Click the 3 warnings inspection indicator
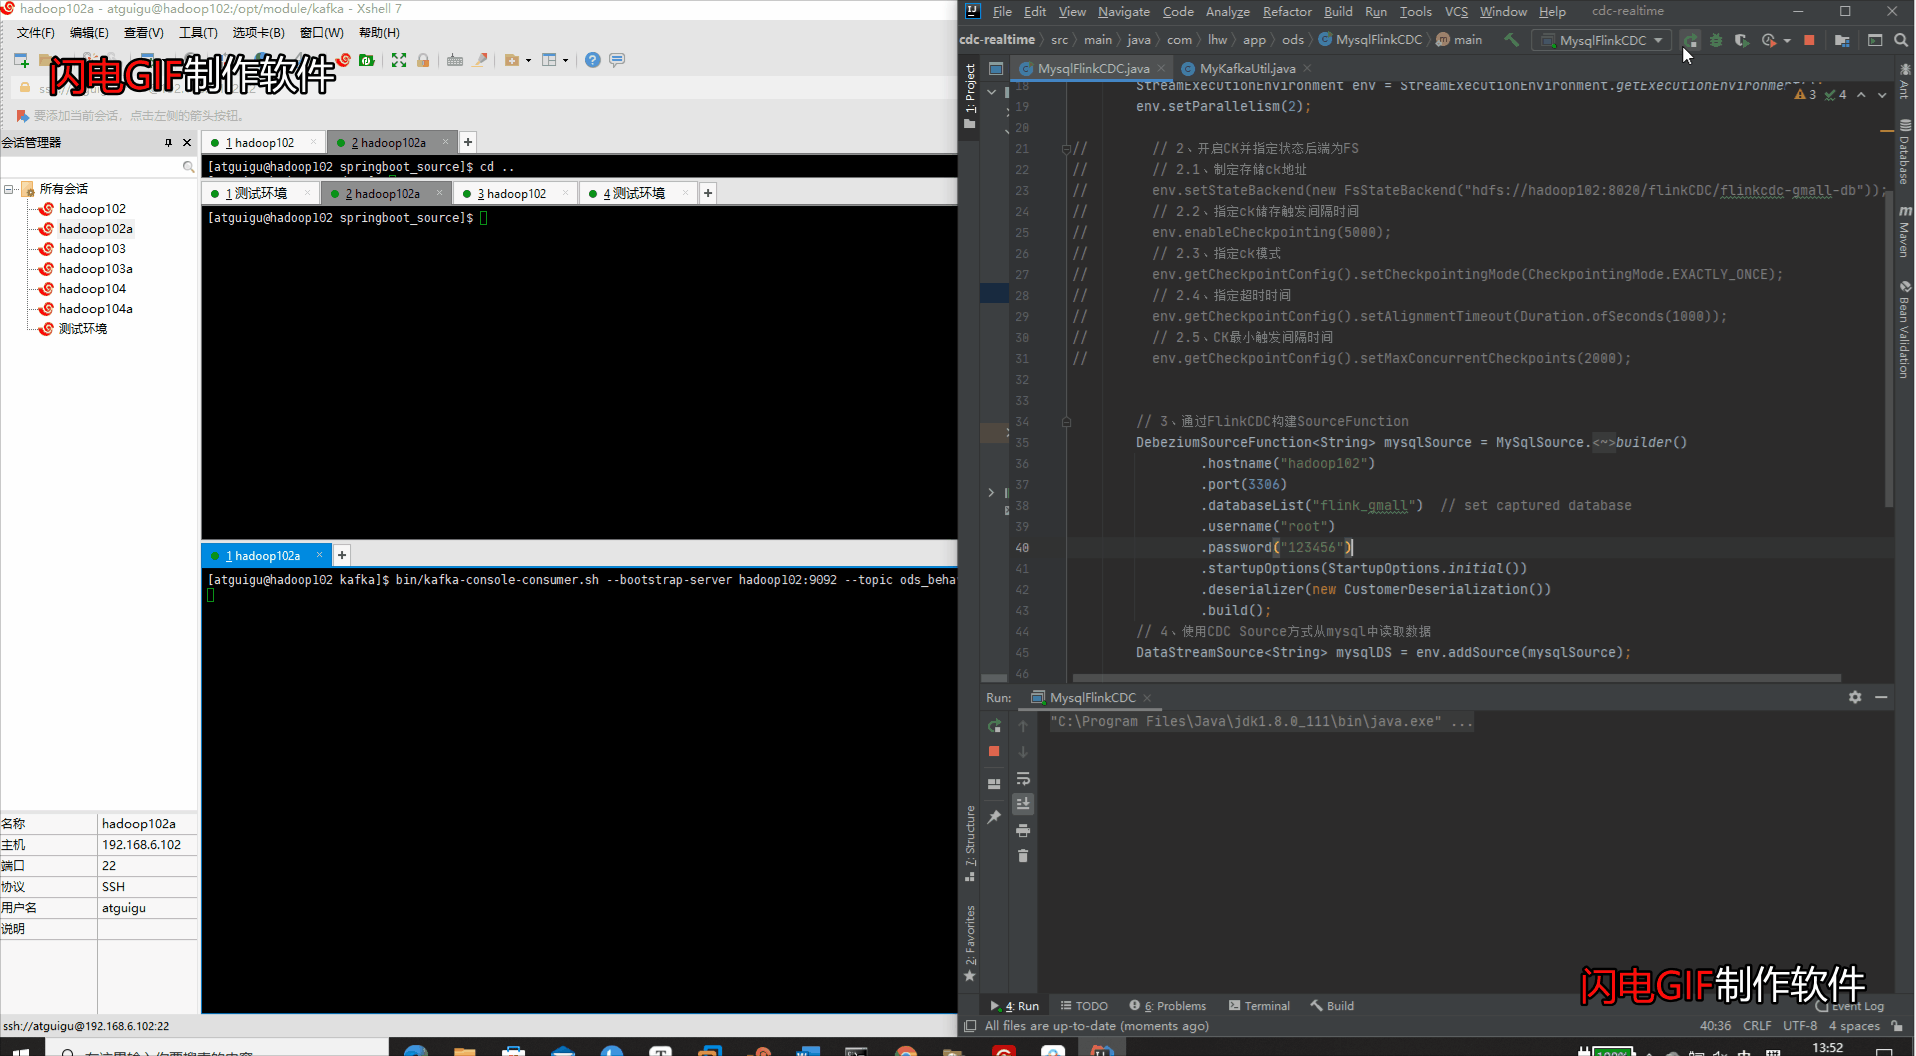The height and width of the screenshot is (1056, 1916). click(1805, 95)
